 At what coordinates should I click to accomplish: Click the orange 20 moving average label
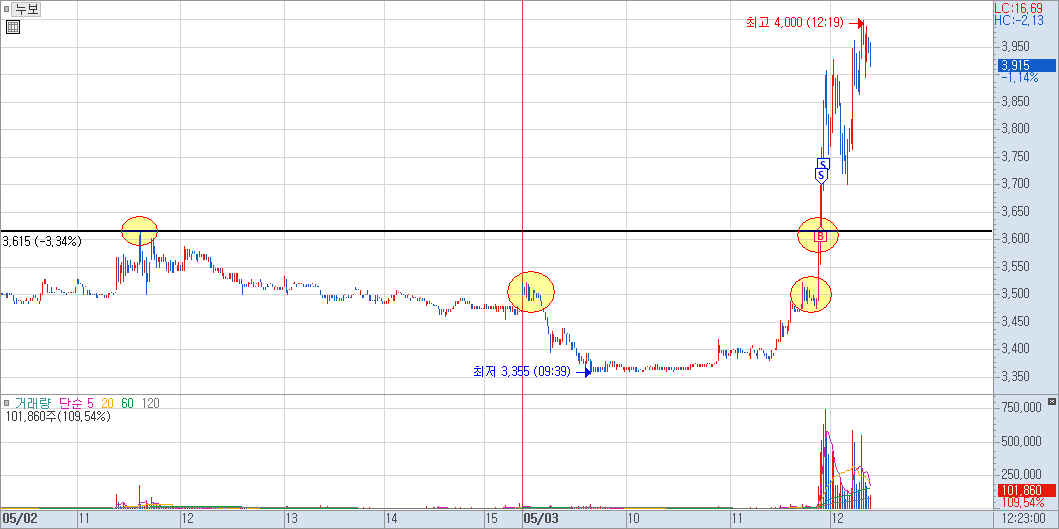107,403
